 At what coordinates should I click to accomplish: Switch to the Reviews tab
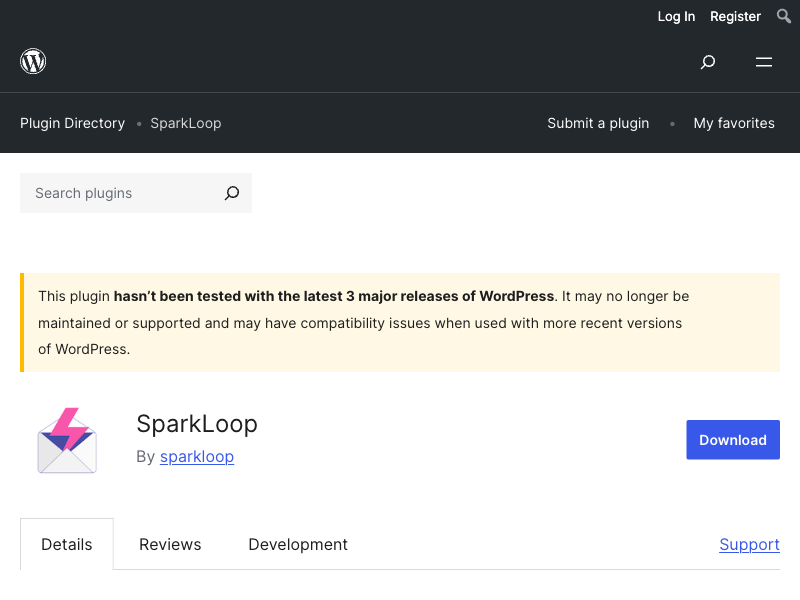click(170, 544)
